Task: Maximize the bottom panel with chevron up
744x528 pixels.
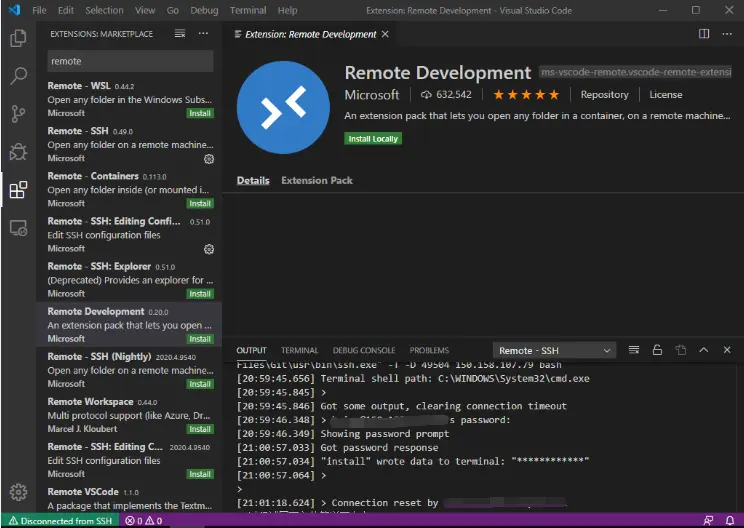Action: click(704, 350)
